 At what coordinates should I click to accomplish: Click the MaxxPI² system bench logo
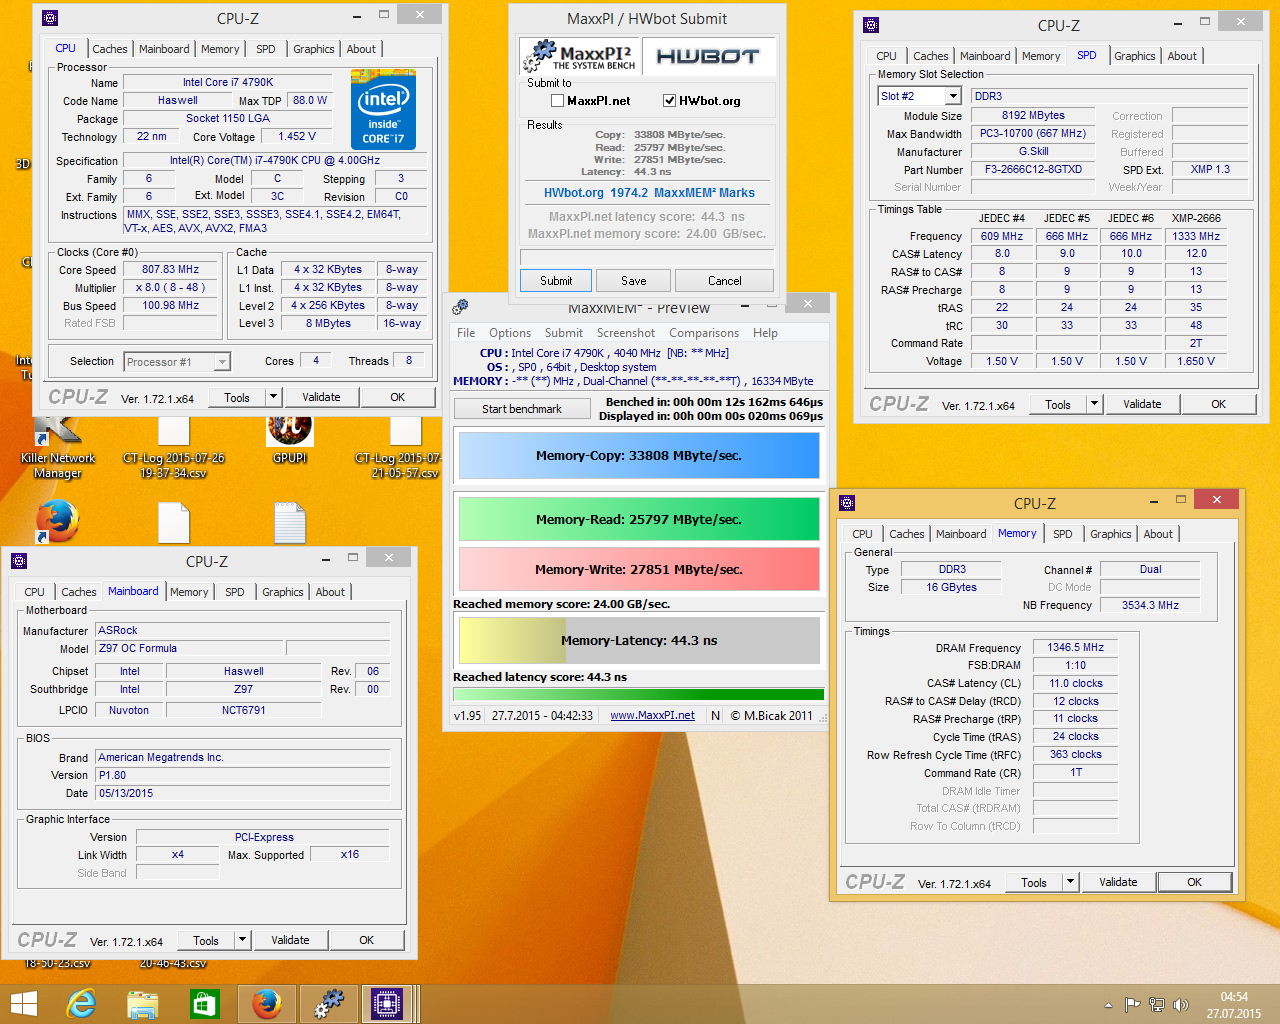(581, 57)
